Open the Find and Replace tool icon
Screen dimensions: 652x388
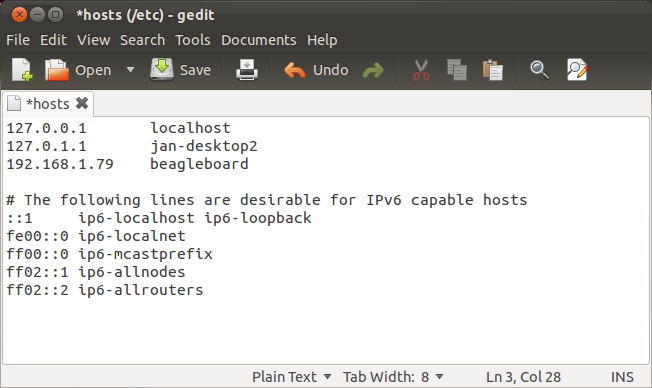pyautogui.click(x=577, y=70)
